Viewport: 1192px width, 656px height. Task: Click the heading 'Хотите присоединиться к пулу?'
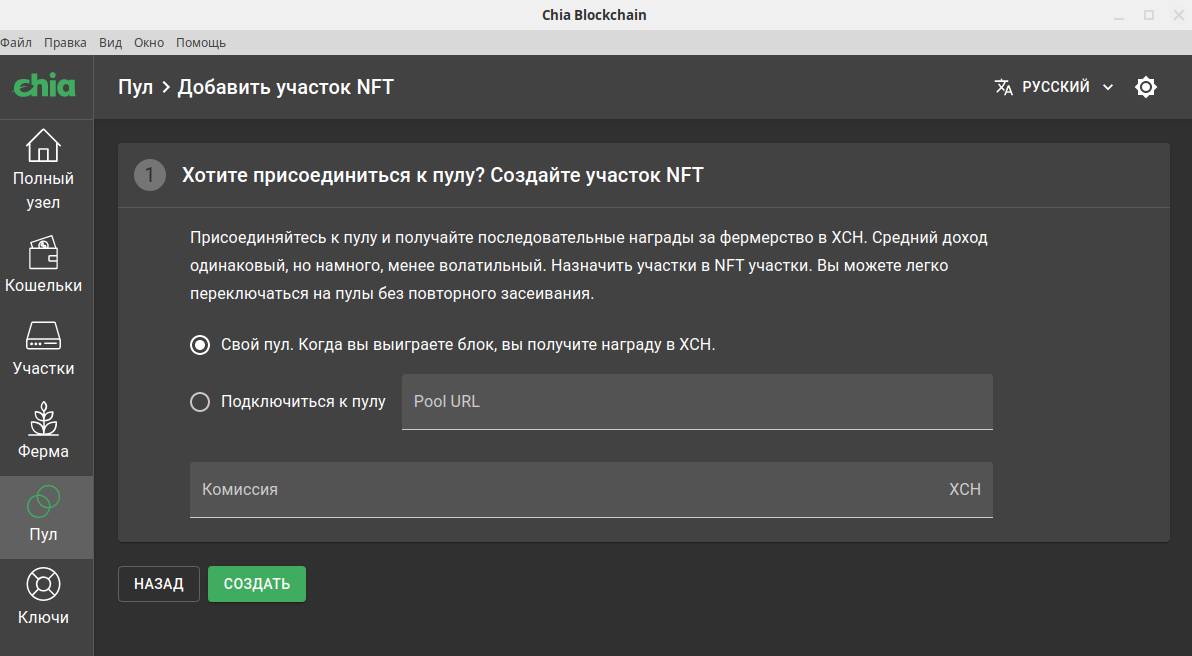pyautogui.click(x=333, y=175)
